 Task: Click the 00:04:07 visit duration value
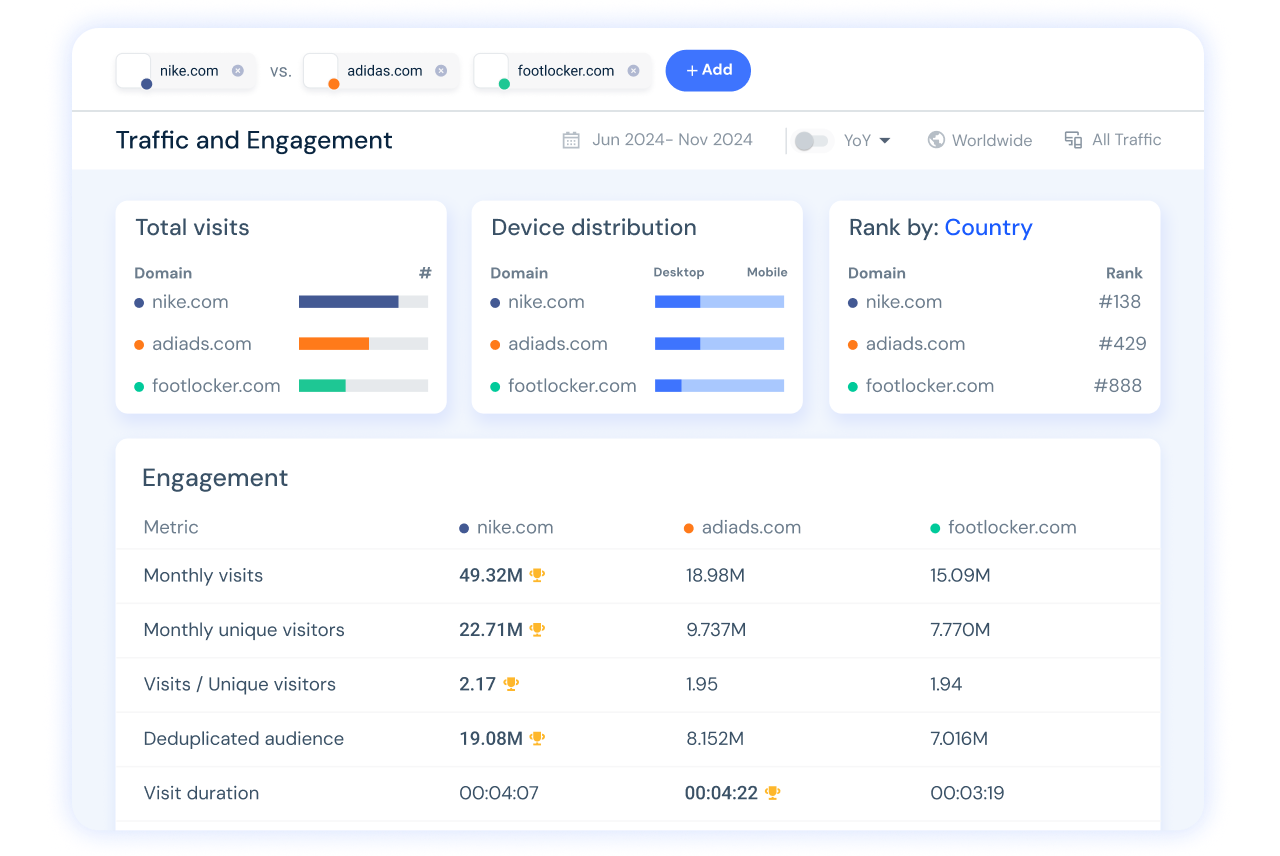coord(499,793)
